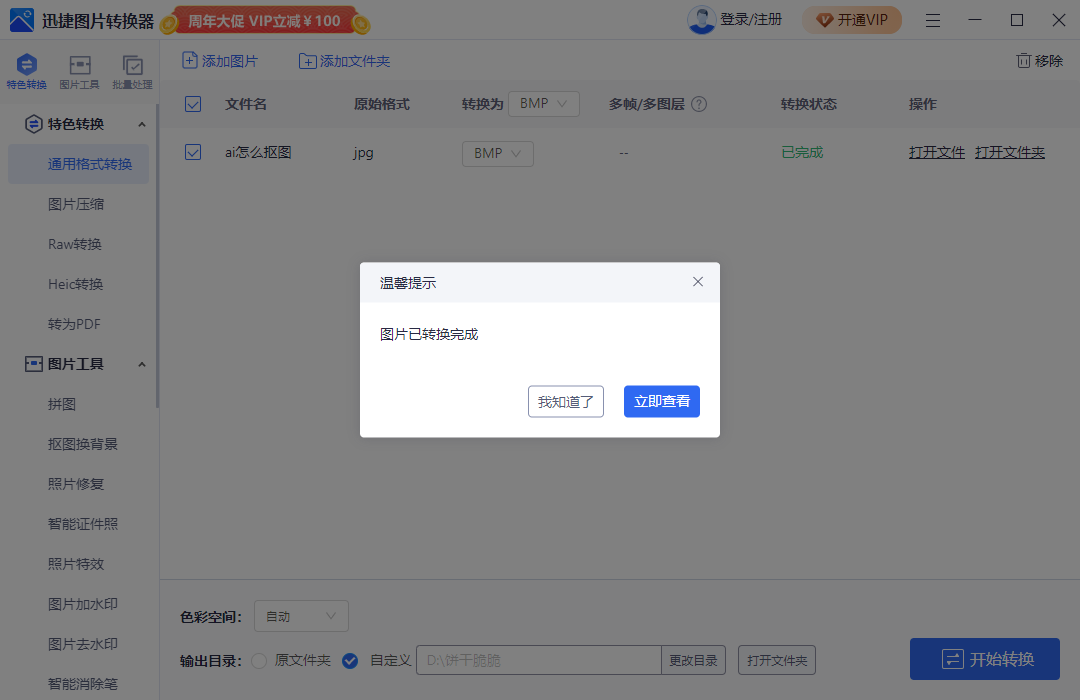Viewport: 1080px width, 700px height.
Task: Select 图片去水印 in sidebar
Action: point(83,644)
